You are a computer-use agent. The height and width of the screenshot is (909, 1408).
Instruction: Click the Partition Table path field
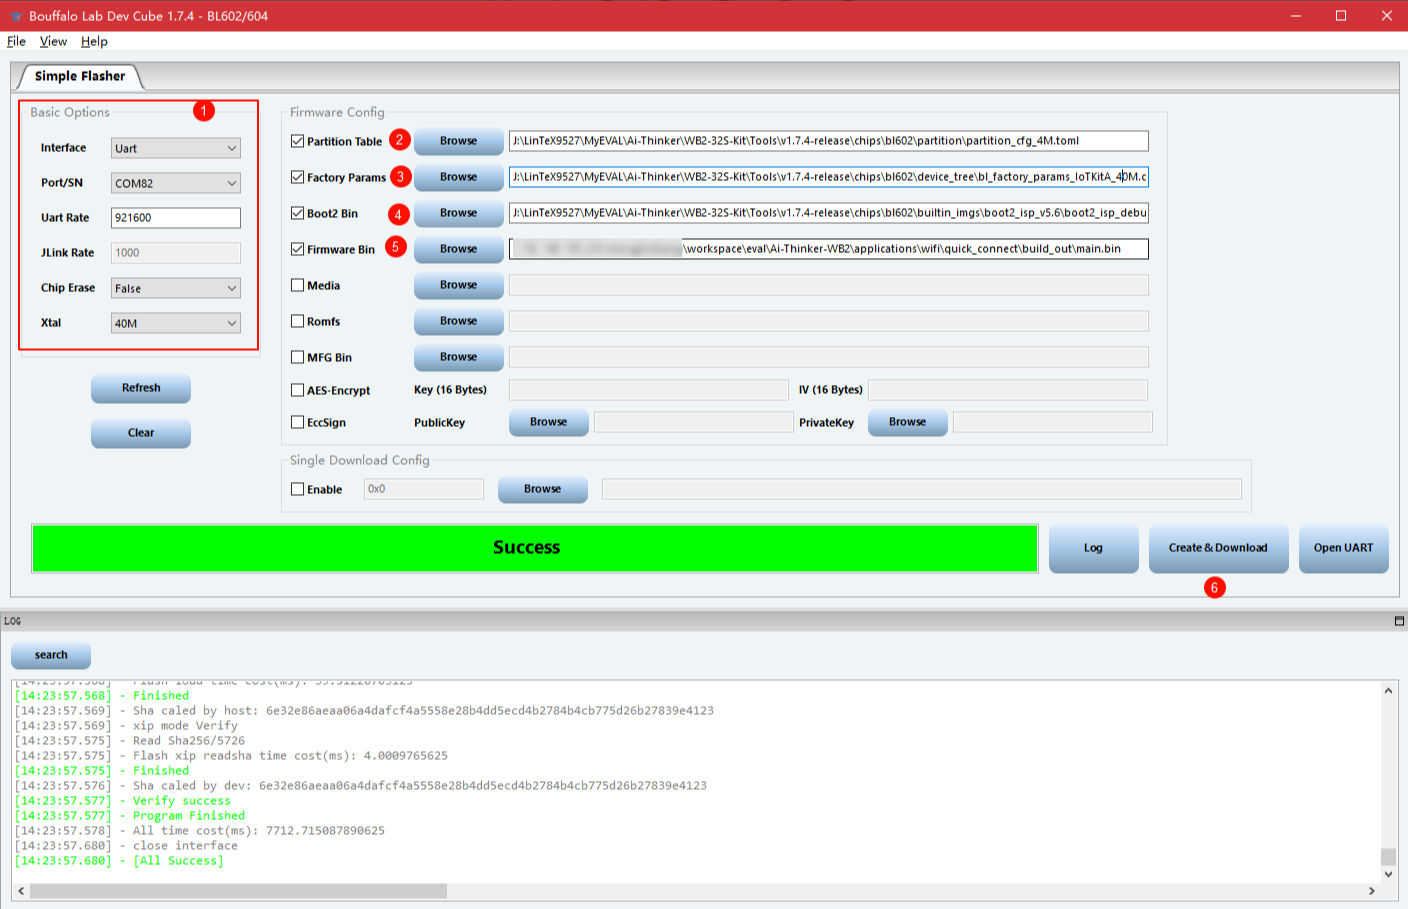829,141
